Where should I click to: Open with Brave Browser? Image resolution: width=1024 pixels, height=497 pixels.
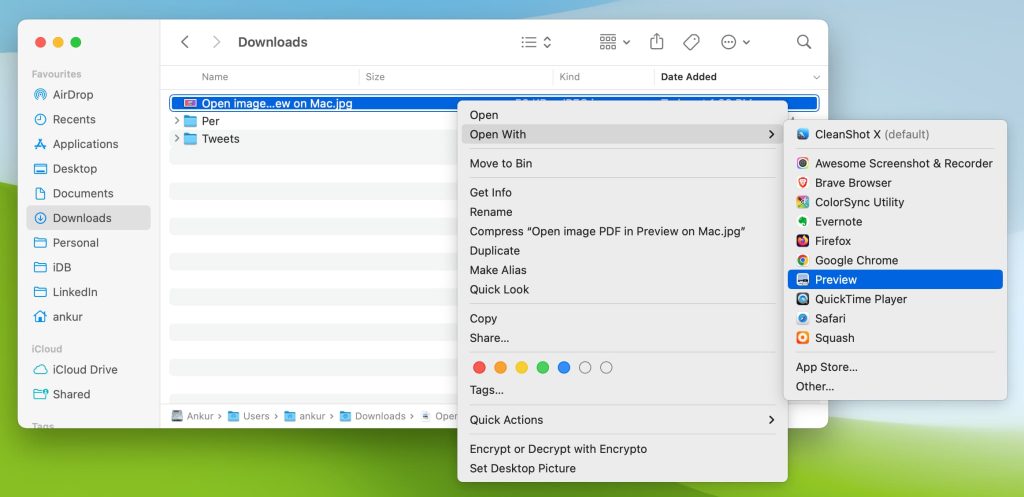895,183
